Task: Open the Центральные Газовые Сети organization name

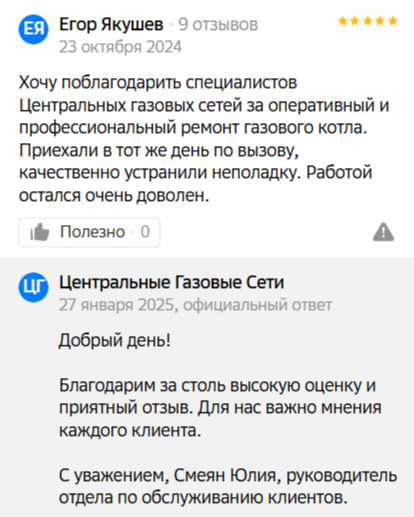Action: click(x=172, y=282)
